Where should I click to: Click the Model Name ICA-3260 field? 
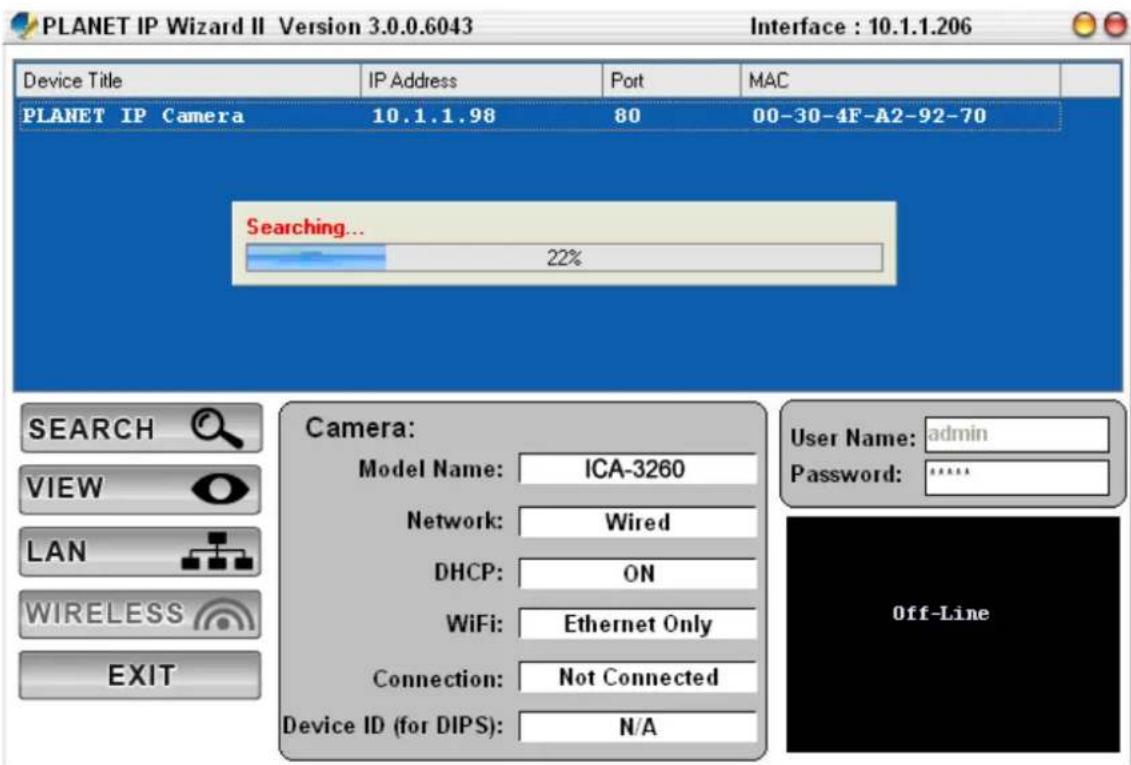(638, 469)
